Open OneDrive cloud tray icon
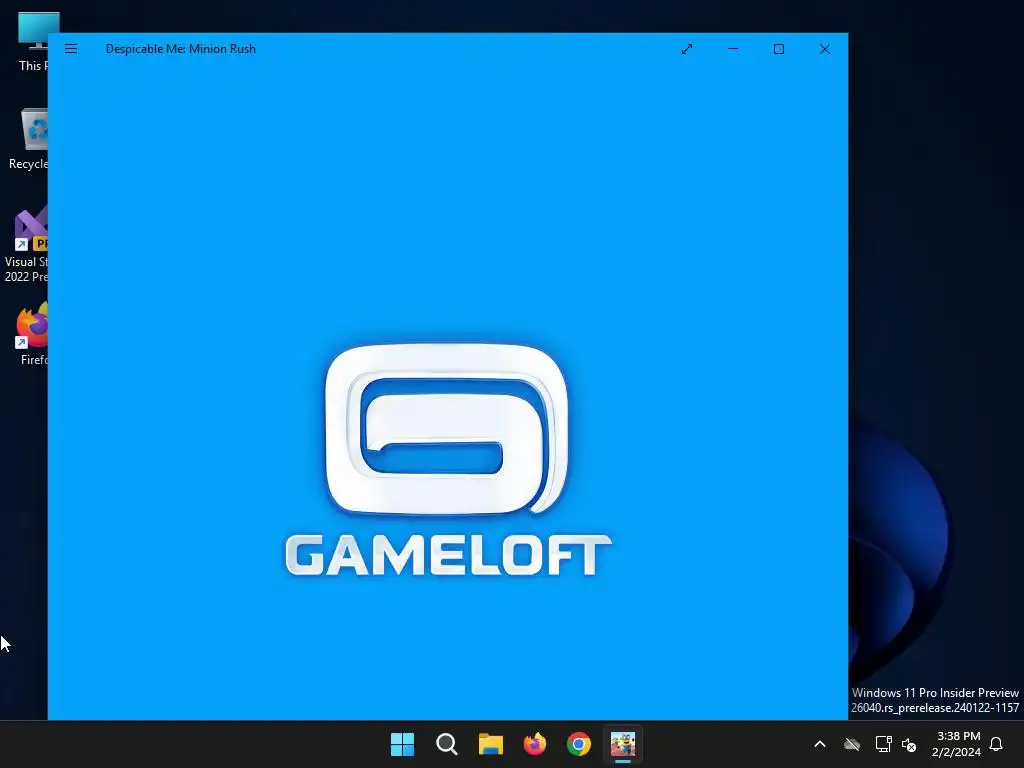Viewport: 1024px width, 768px height. coord(852,744)
